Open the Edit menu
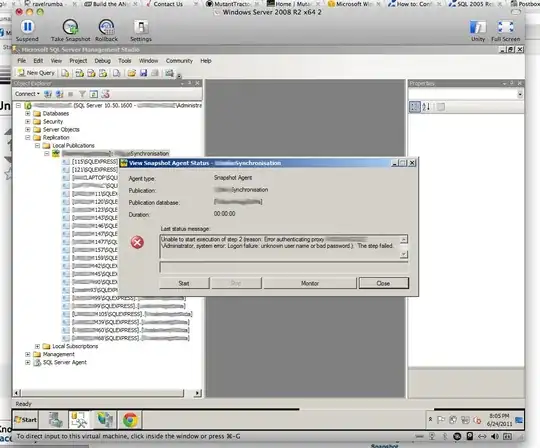The width and height of the screenshot is (540, 448). pos(38,61)
